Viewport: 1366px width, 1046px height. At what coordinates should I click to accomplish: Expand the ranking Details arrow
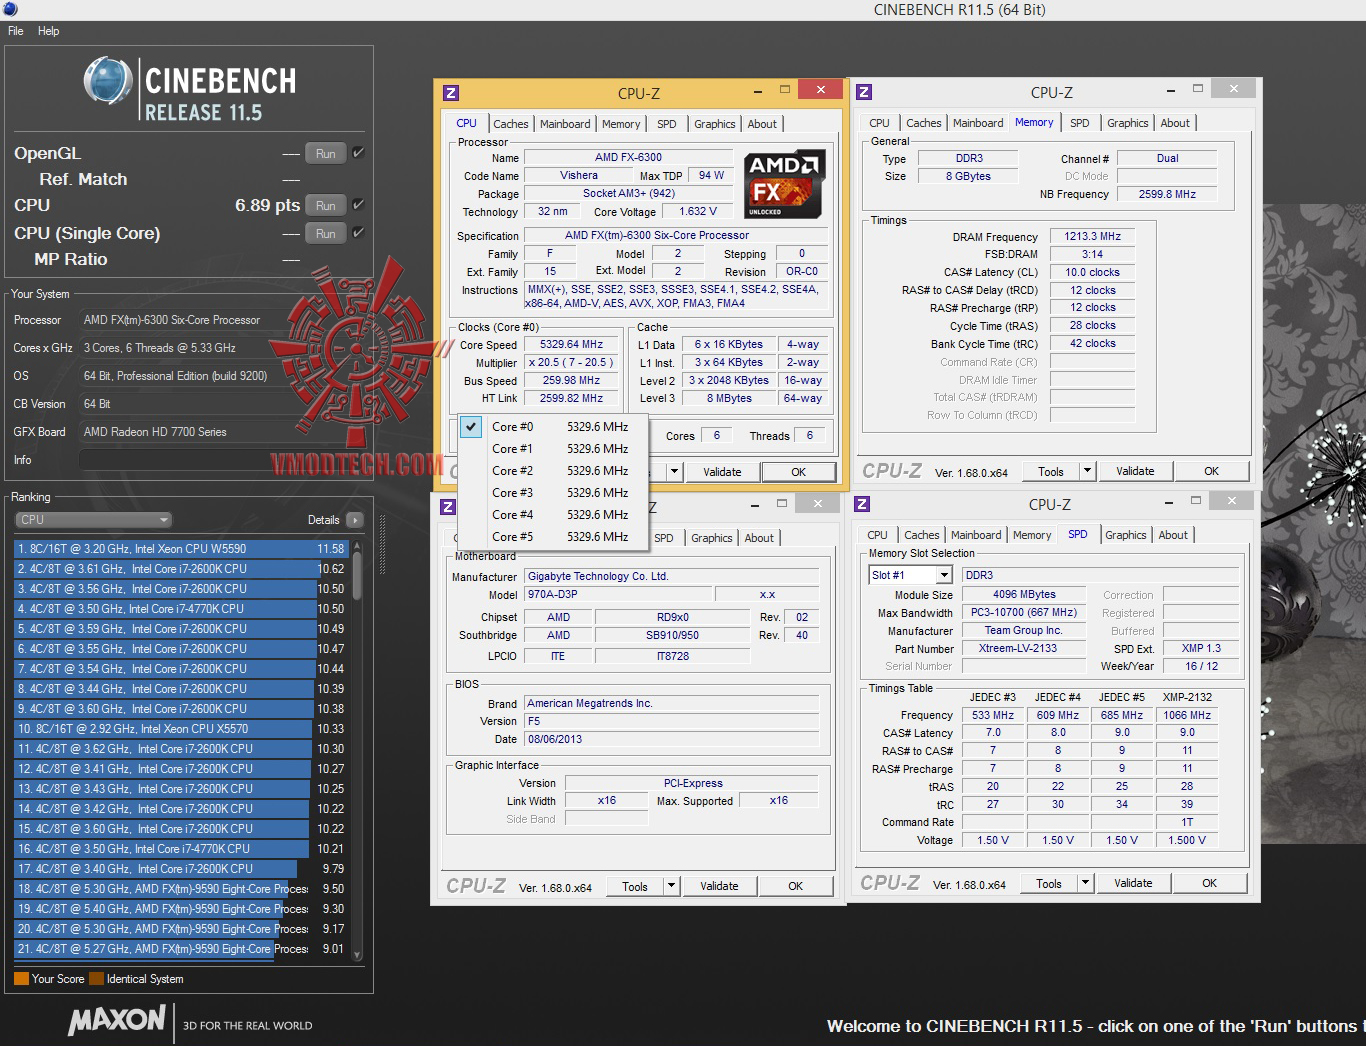(354, 520)
